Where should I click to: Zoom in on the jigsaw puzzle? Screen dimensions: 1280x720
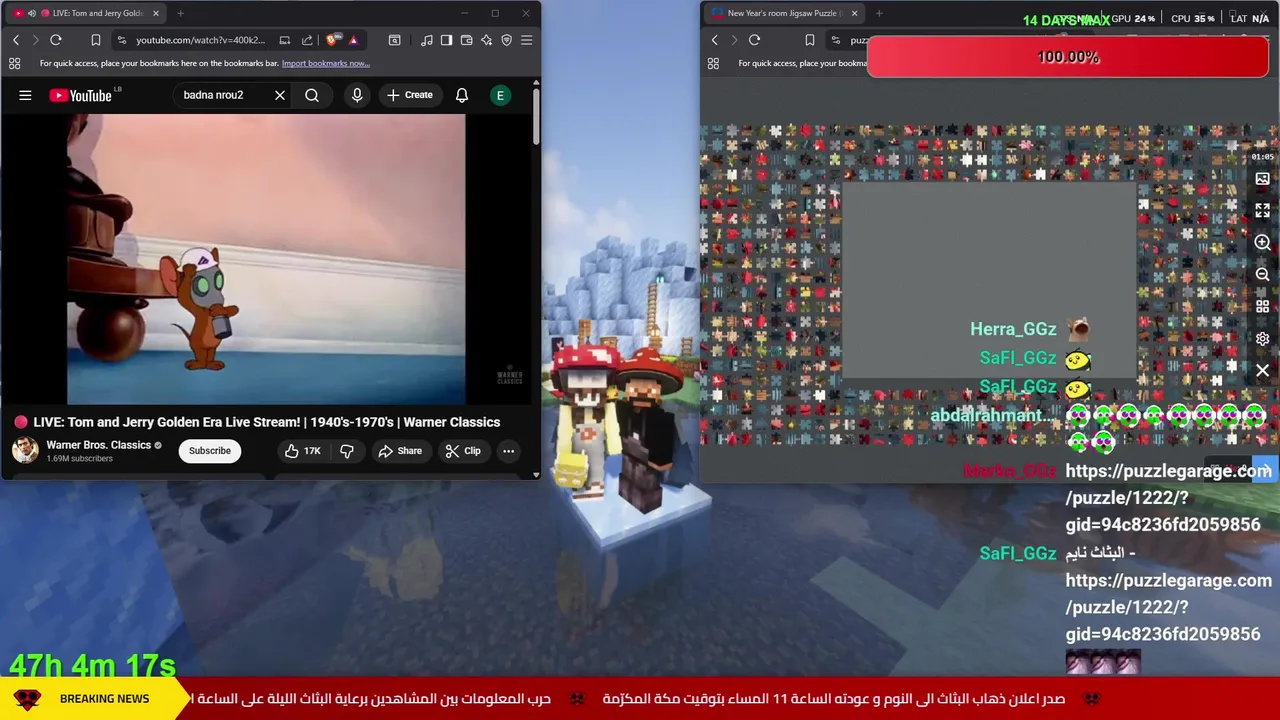pyautogui.click(x=1262, y=242)
